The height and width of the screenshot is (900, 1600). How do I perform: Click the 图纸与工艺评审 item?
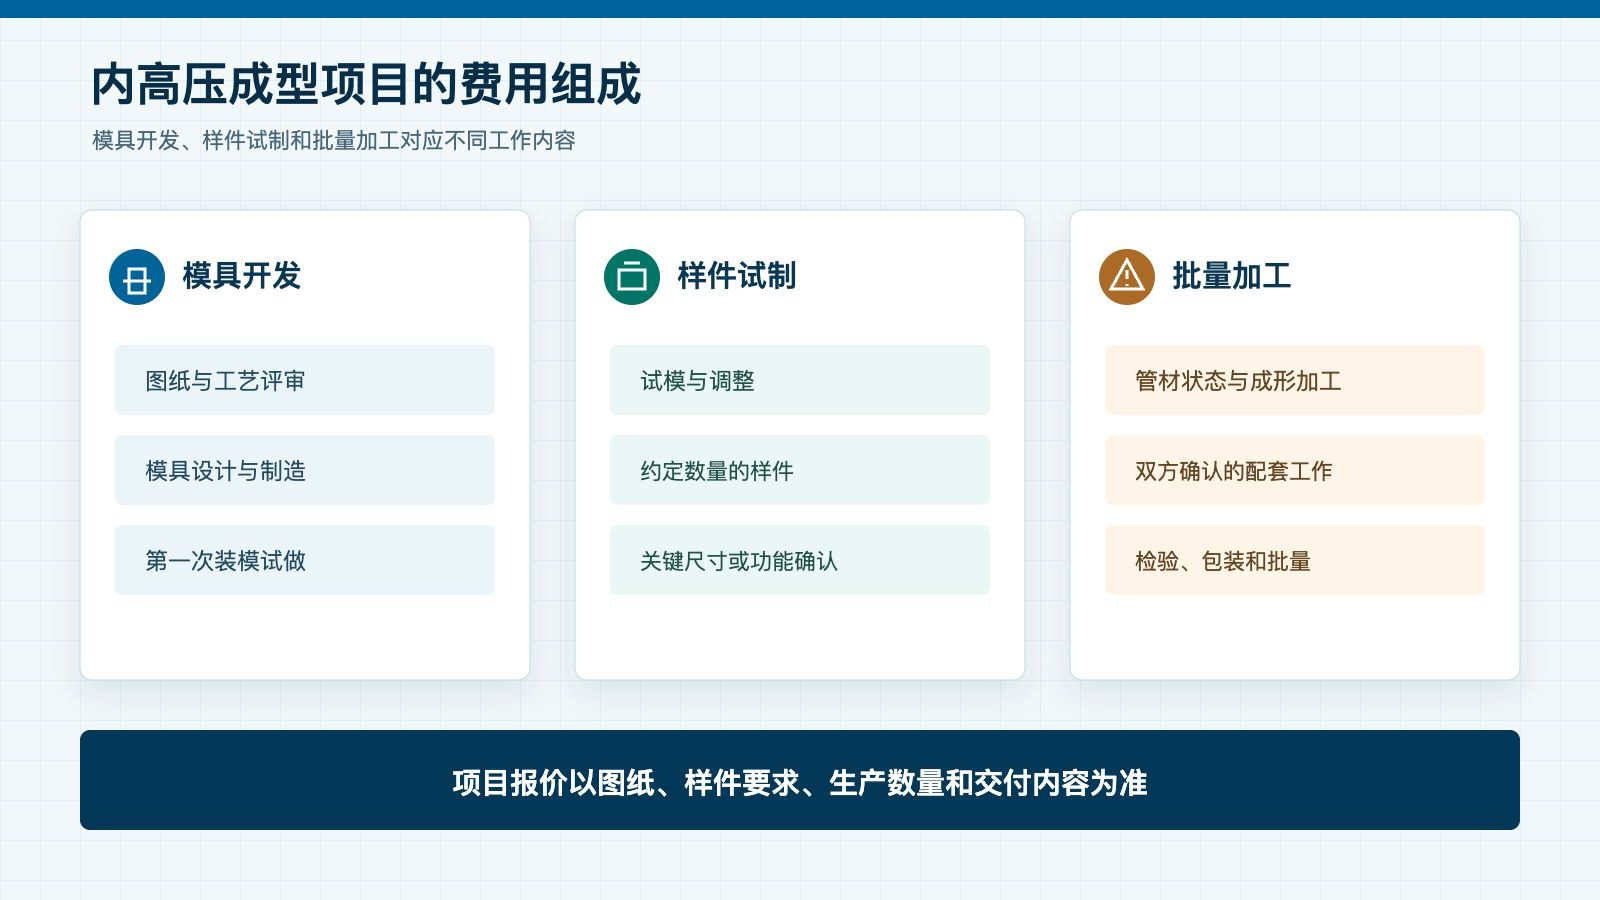[305, 380]
